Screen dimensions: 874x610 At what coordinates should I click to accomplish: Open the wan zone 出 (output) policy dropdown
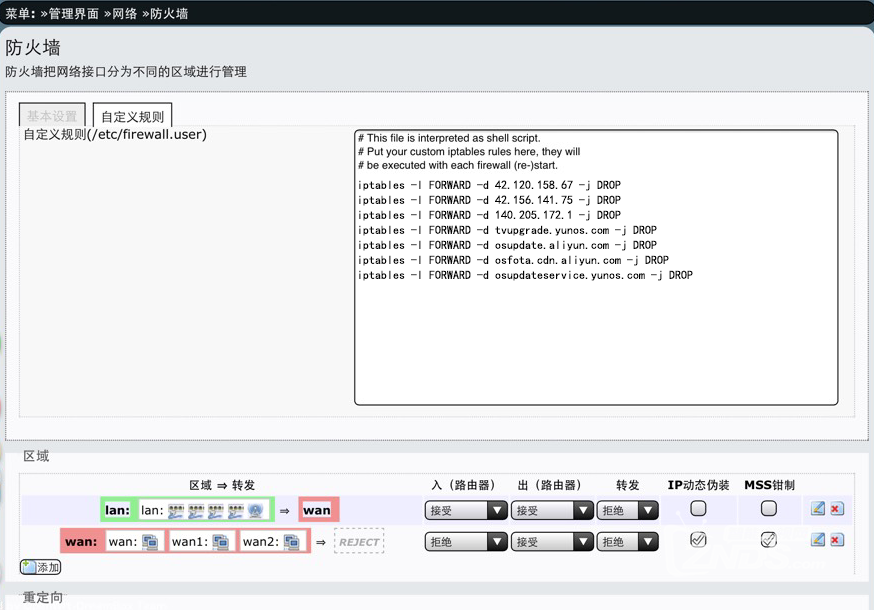pos(552,541)
